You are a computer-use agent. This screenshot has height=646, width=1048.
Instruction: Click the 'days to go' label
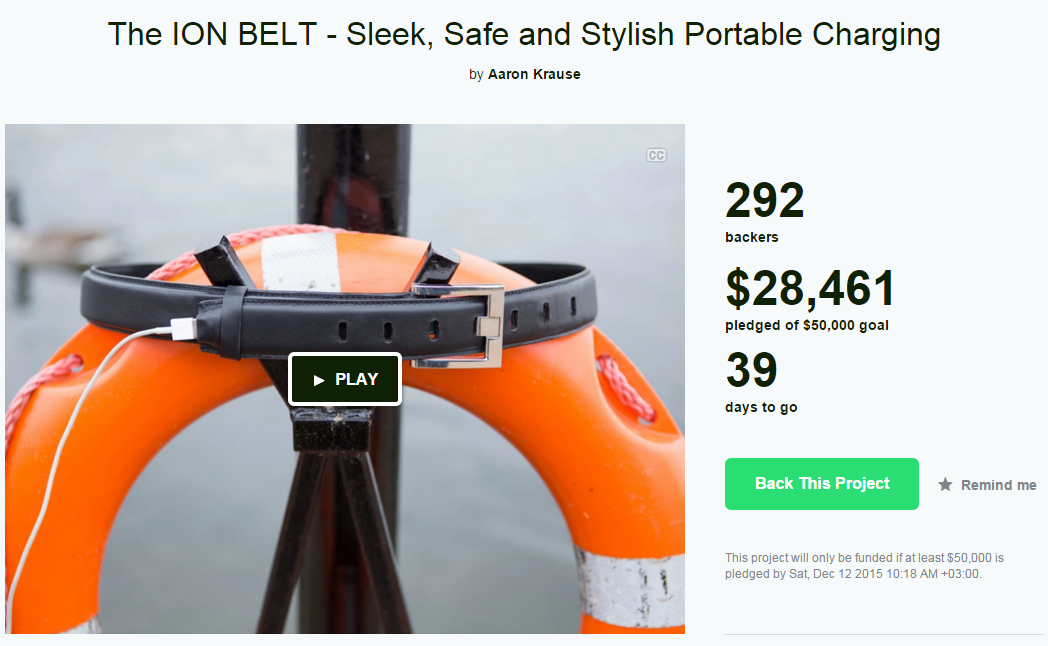pos(761,408)
